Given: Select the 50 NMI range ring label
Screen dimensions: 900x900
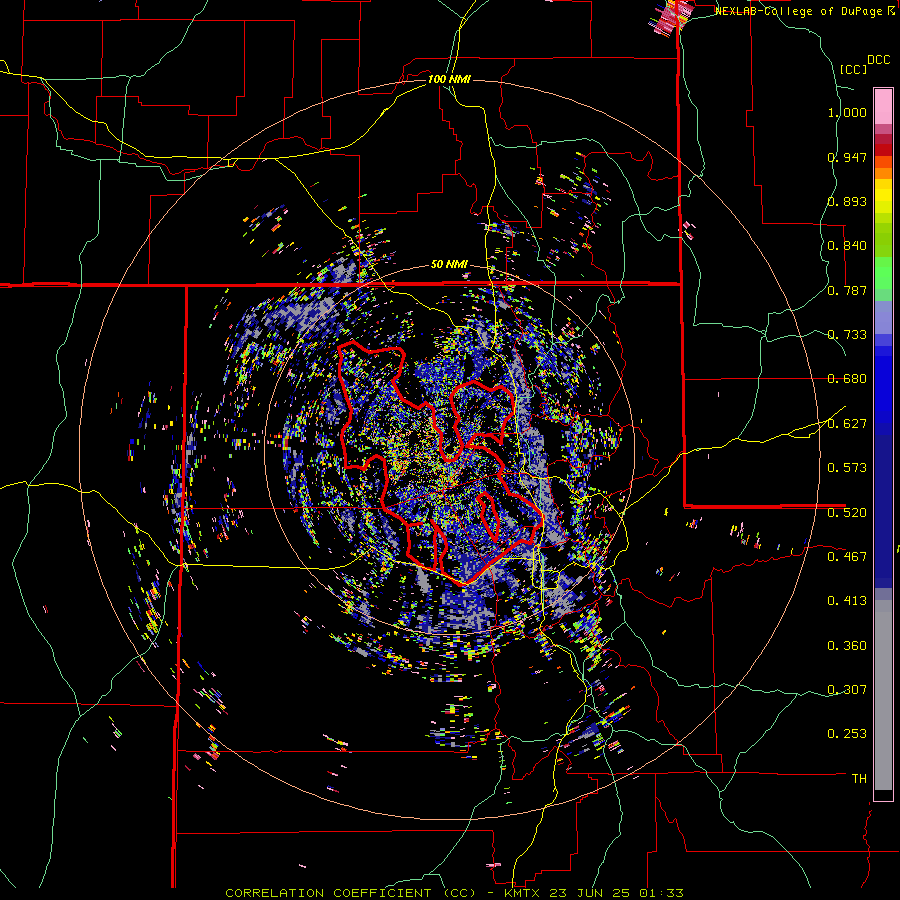Looking at the screenshot, I should 449,264.
